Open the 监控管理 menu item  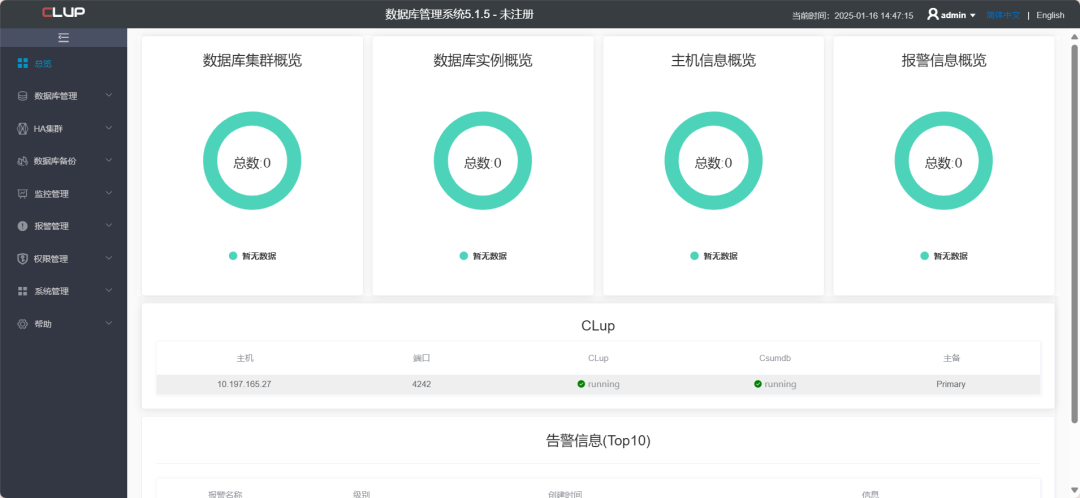[x=63, y=194]
